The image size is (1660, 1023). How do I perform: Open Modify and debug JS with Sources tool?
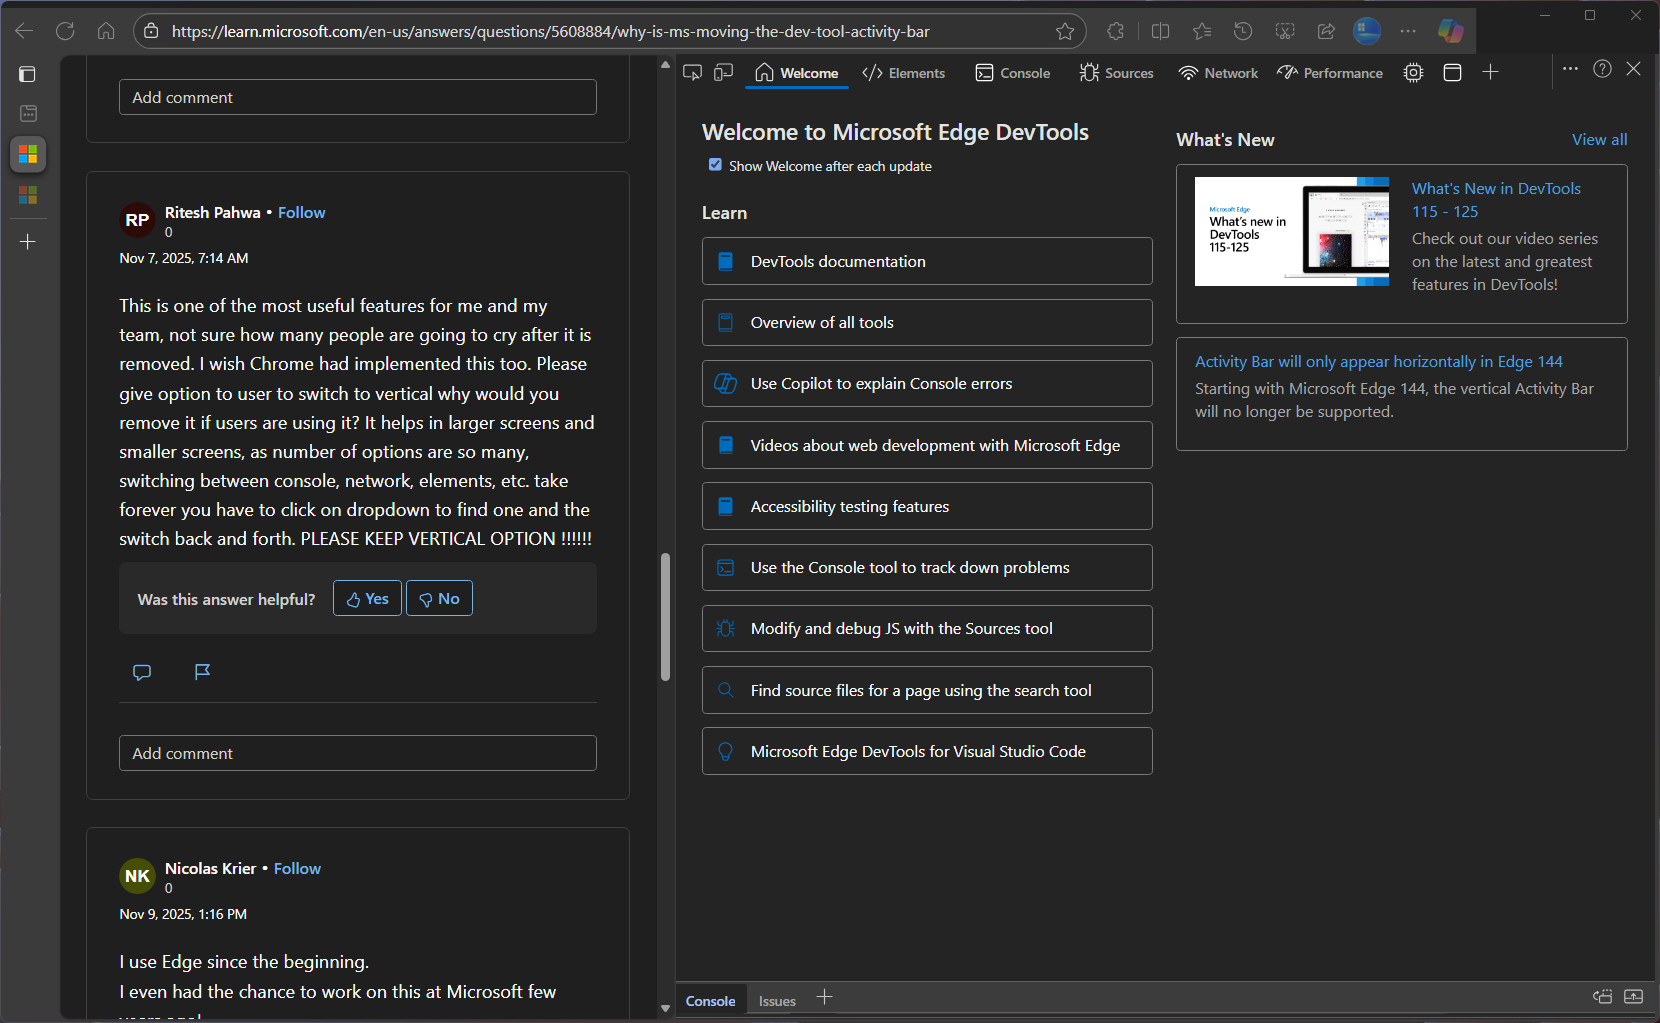[927, 628]
